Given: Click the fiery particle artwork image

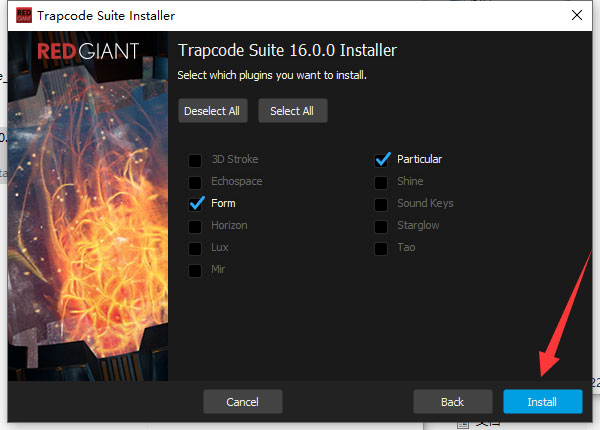Looking at the screenshot, I should [87, 230].
